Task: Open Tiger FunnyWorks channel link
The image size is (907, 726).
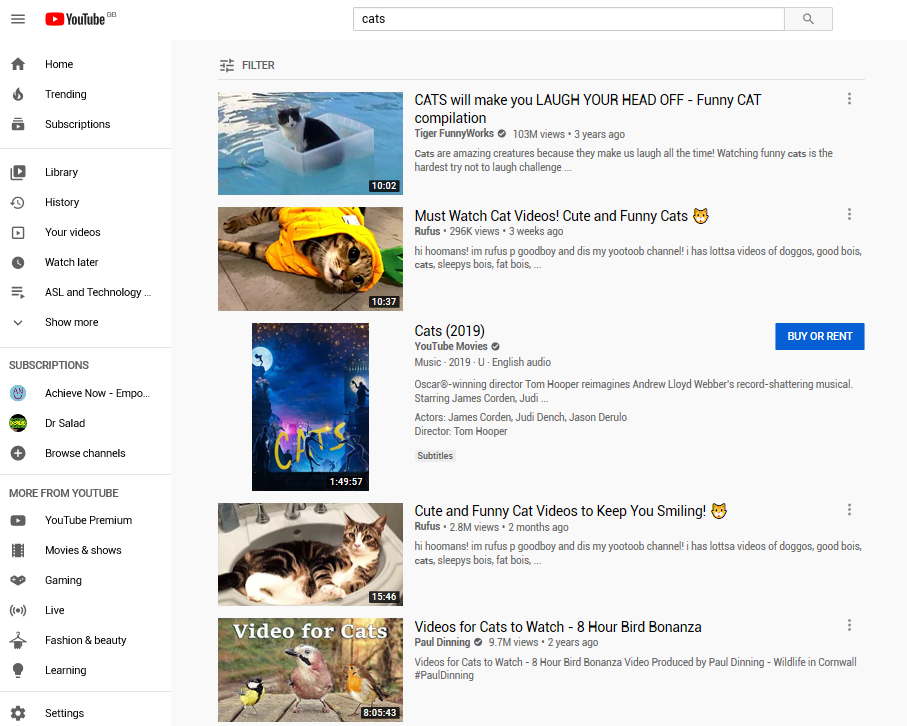Action: 454,134
